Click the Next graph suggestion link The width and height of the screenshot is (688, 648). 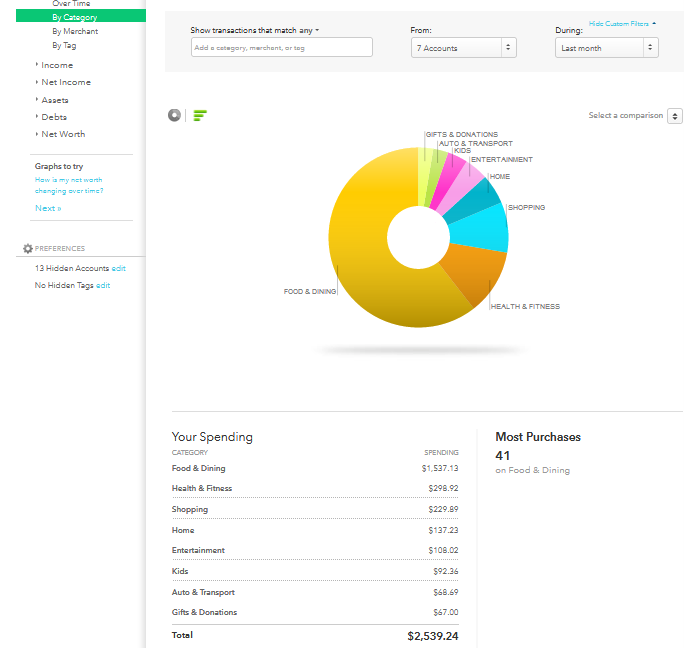48,208
